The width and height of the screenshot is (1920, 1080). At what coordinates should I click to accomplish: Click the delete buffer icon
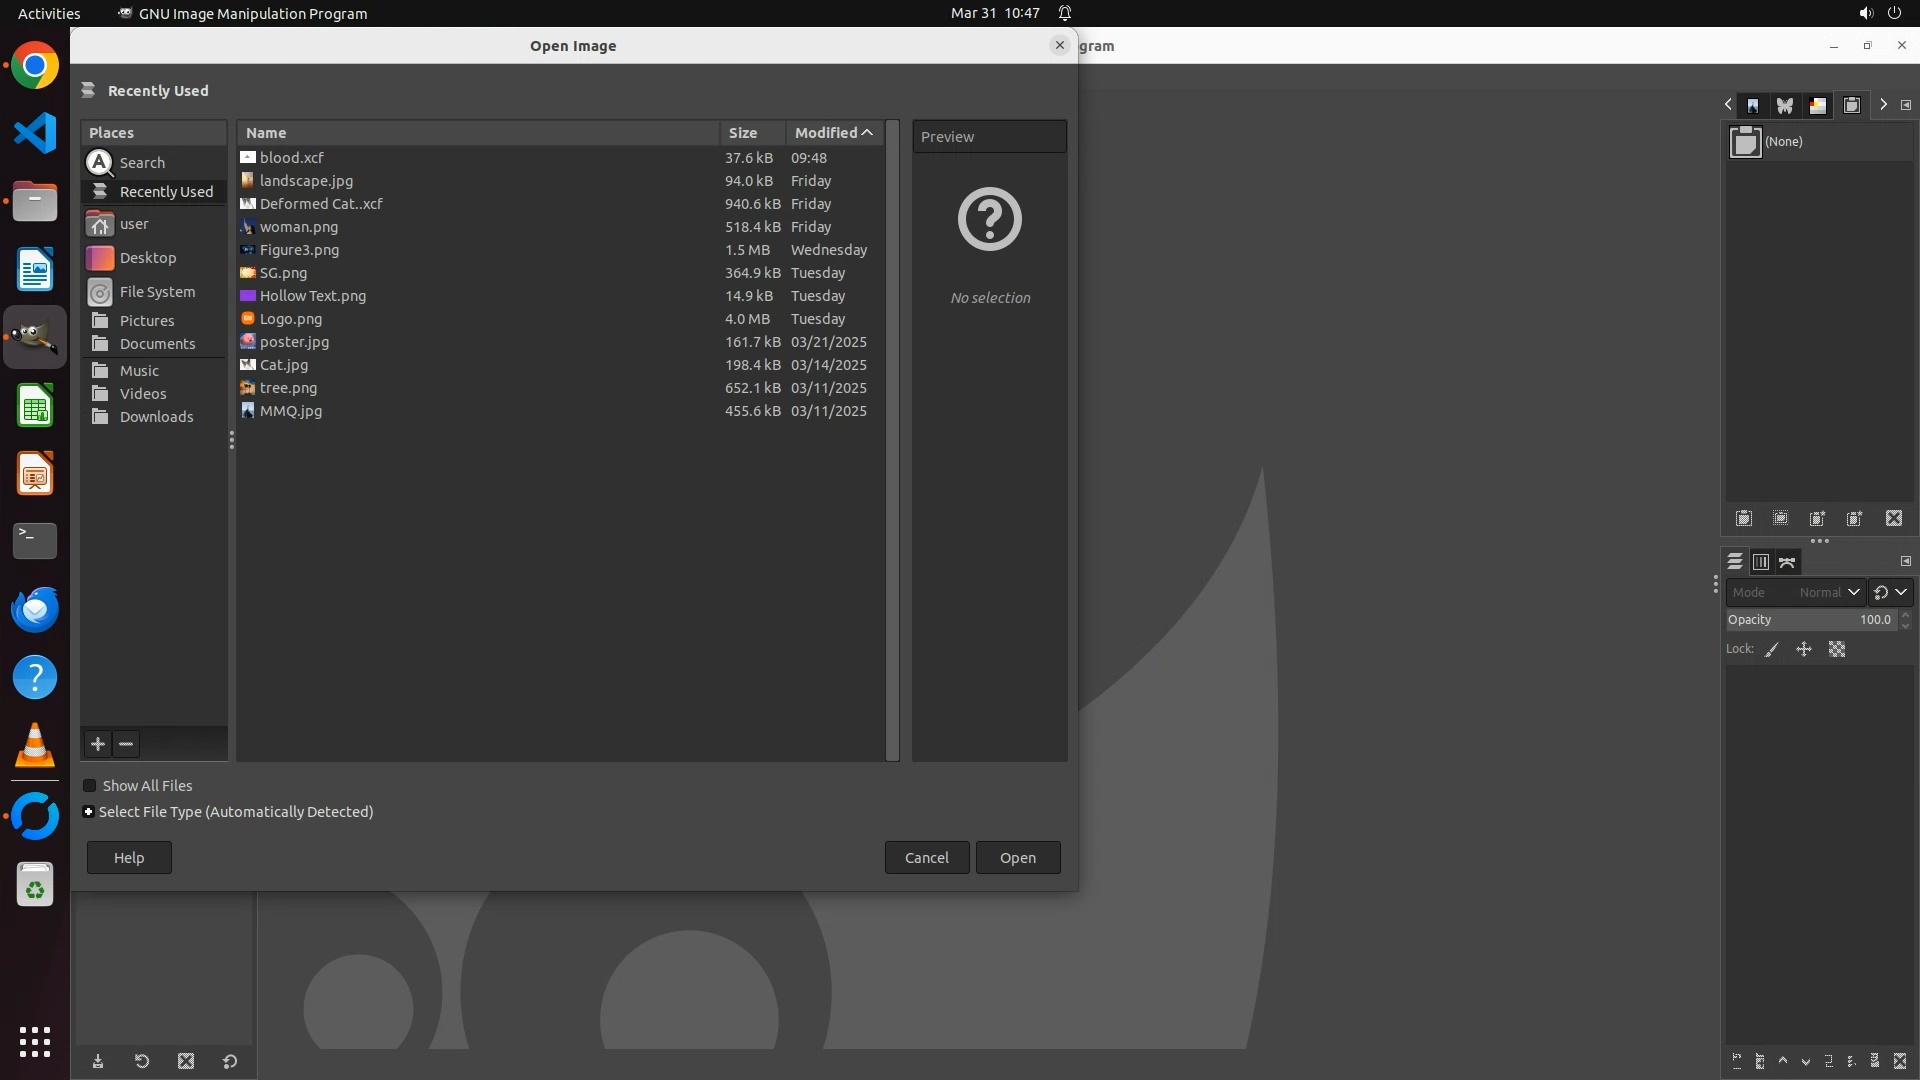[x=1894, y=518]
